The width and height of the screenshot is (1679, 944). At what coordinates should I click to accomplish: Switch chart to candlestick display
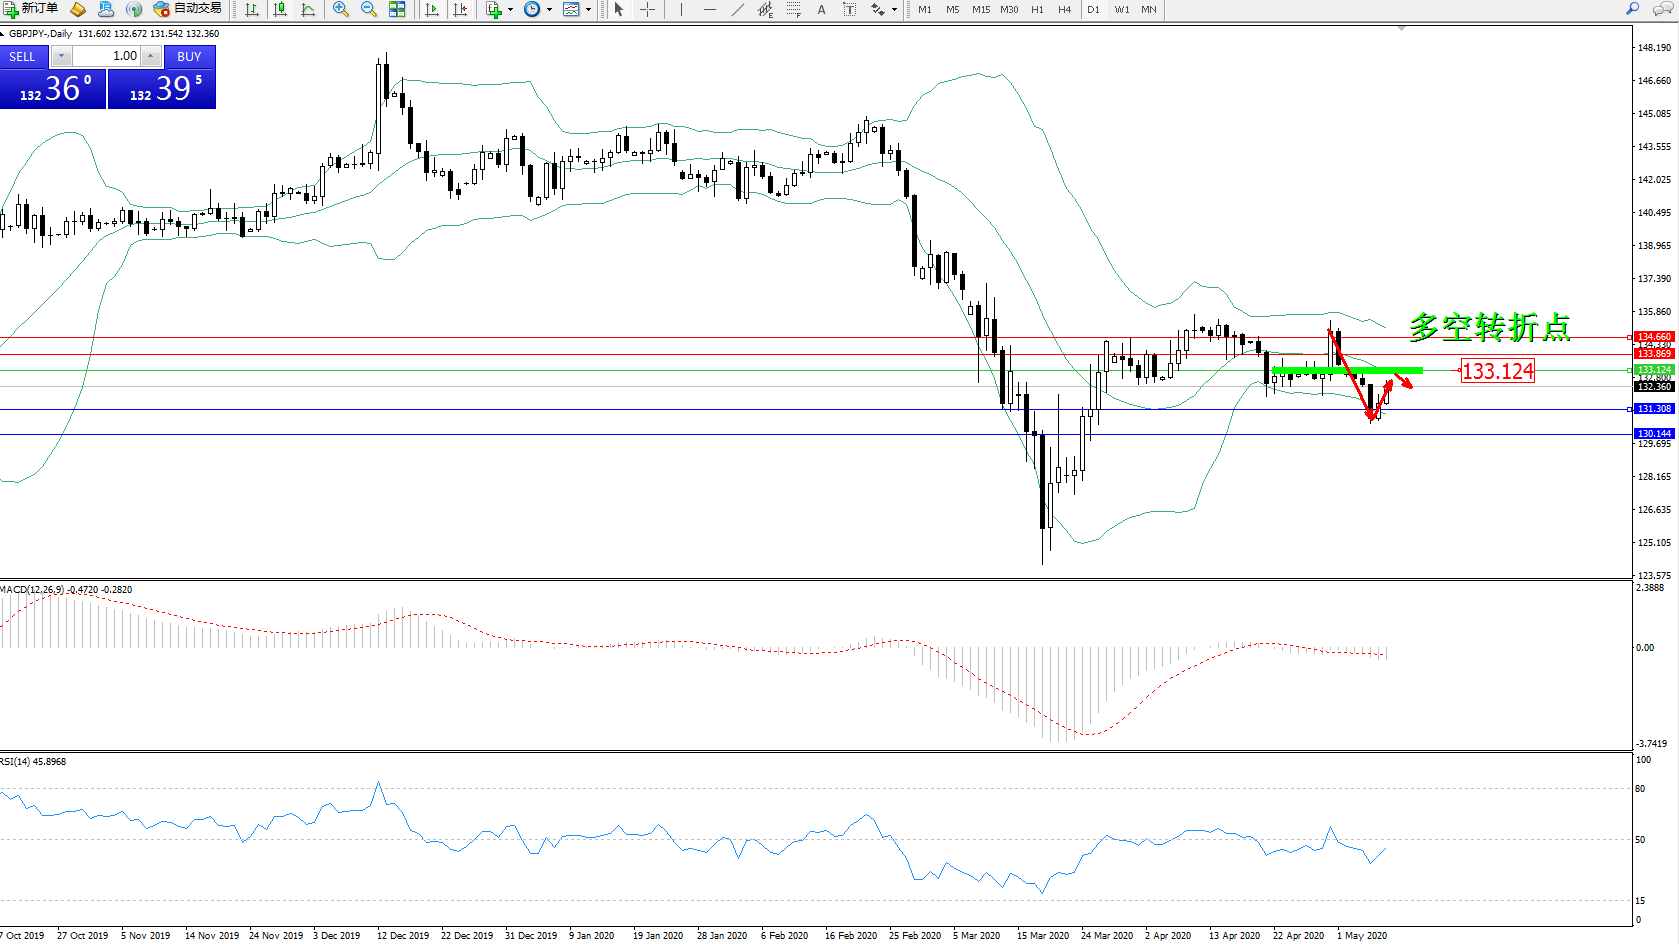tap(280, 9)
